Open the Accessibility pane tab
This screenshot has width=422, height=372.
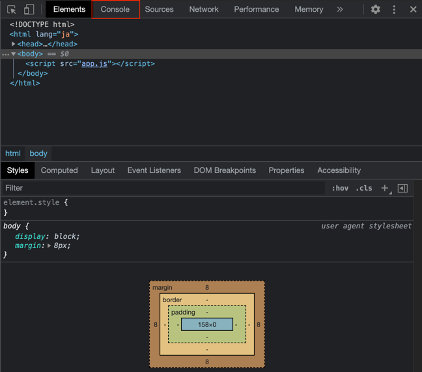pyautogui.click(x=339, y=170)
